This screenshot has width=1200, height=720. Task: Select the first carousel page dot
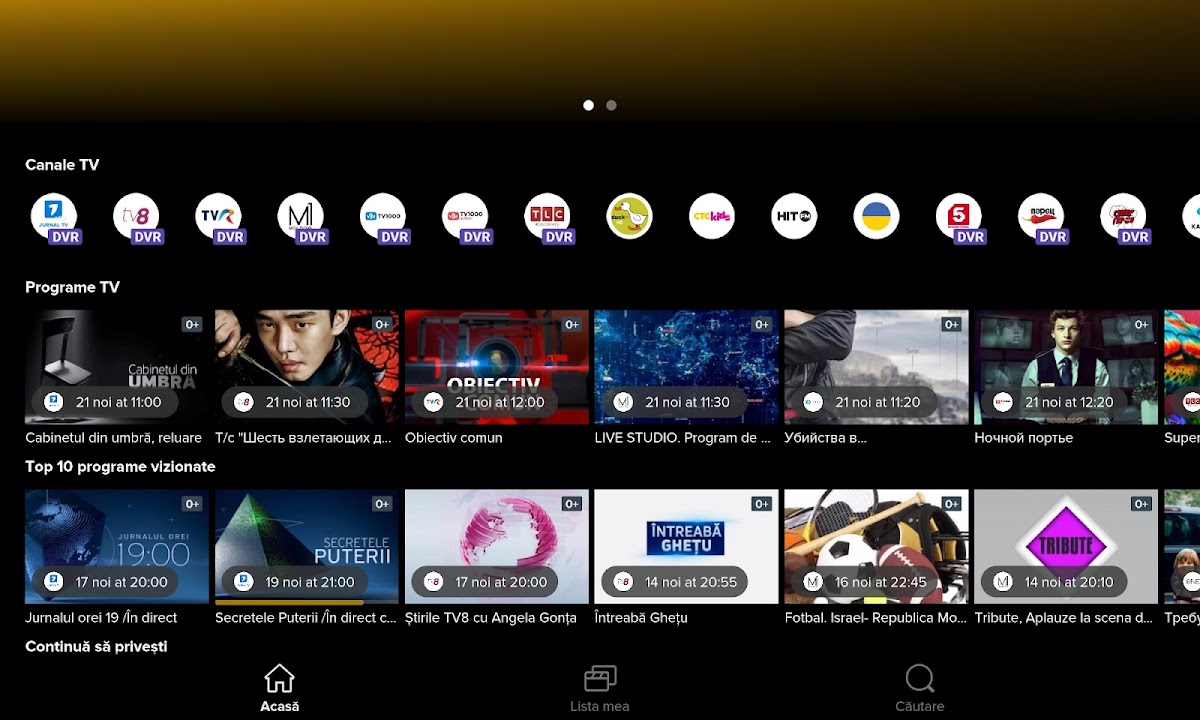(588, 105)
